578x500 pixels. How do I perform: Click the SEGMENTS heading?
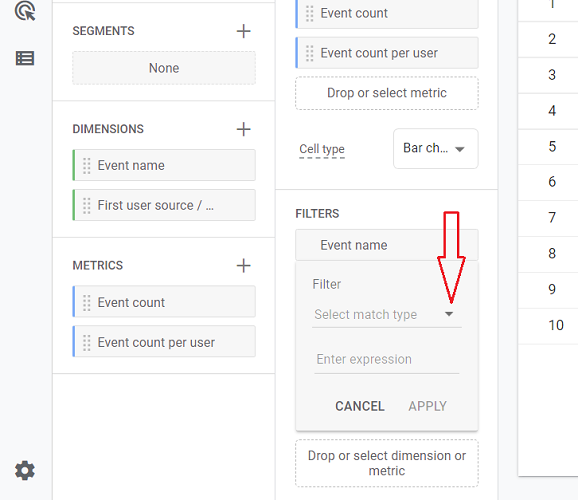click(103, 31)
